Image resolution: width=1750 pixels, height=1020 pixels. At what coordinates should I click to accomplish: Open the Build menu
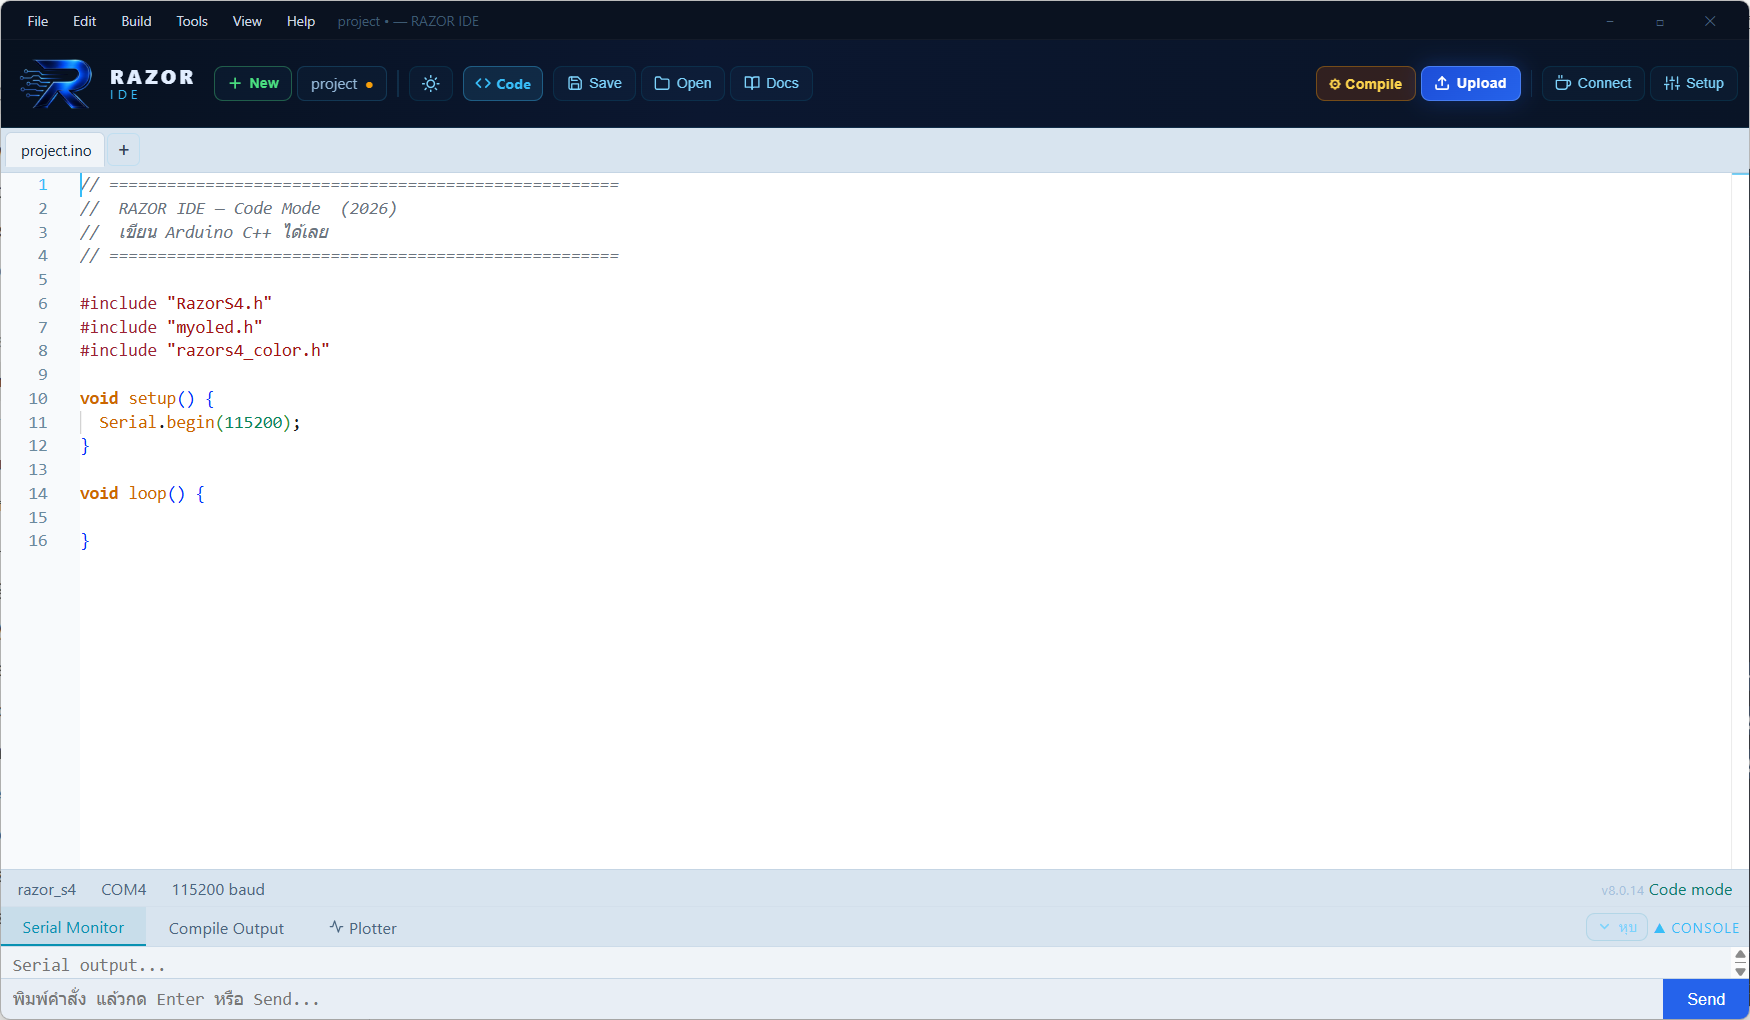coord(136,21)
